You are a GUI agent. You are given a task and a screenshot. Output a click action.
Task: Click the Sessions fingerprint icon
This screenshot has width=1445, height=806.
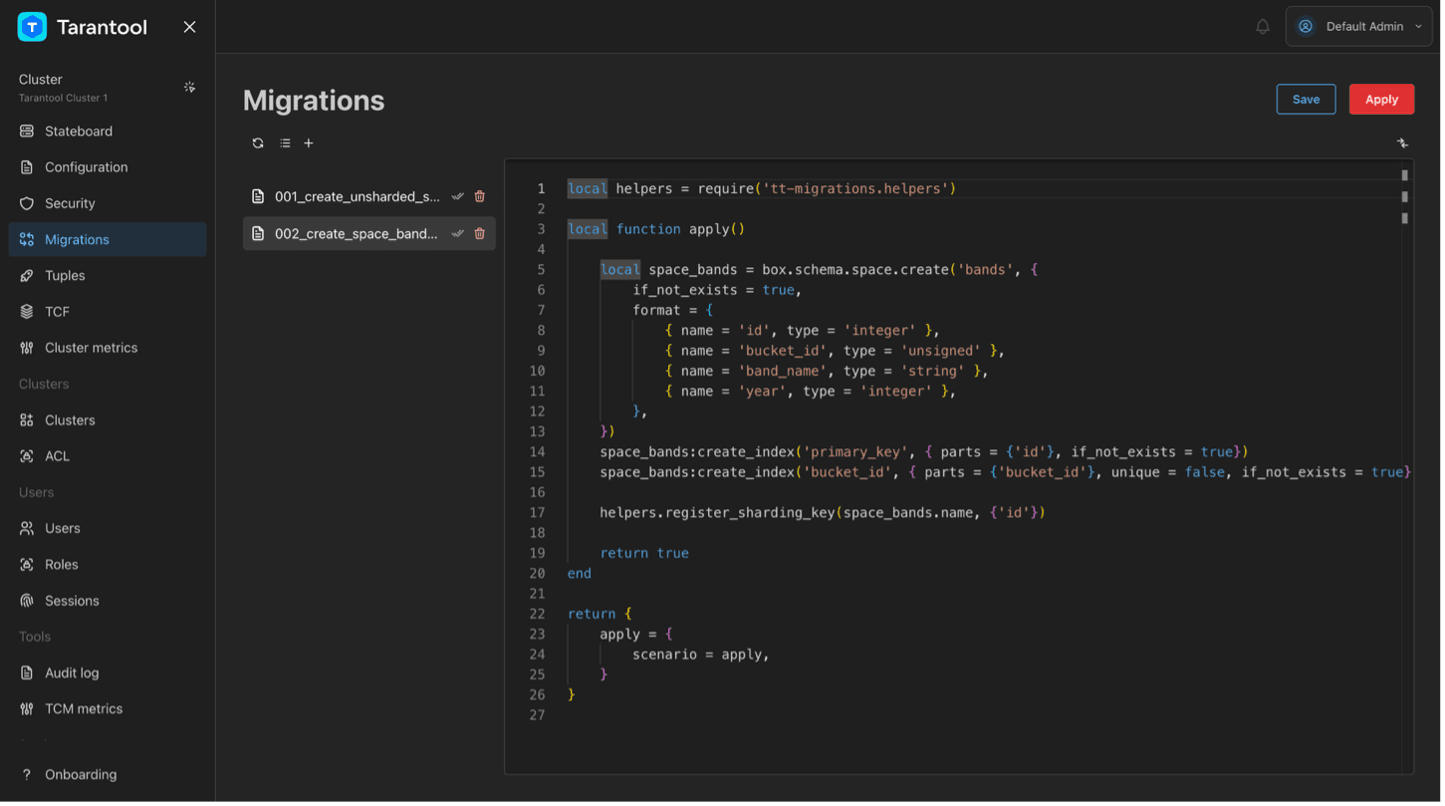click(27, 602)
